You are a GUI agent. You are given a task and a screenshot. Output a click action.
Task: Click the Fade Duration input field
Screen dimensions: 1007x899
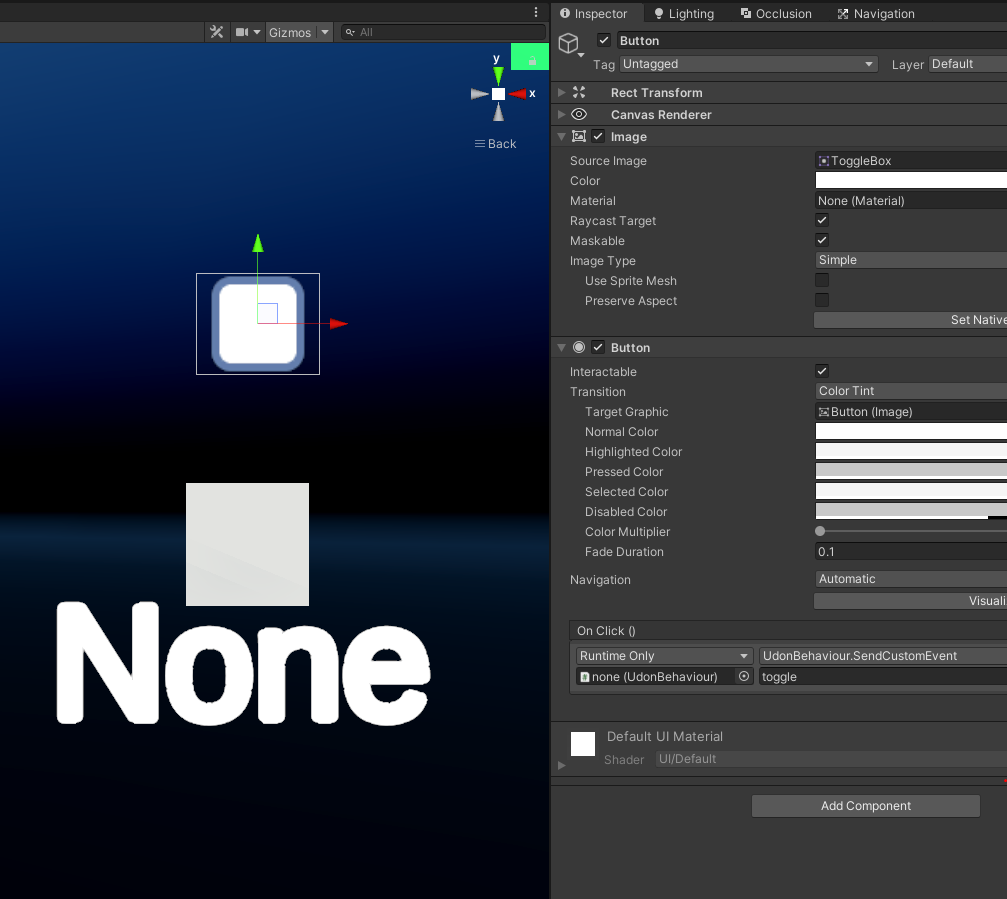(x=911, y=552)
